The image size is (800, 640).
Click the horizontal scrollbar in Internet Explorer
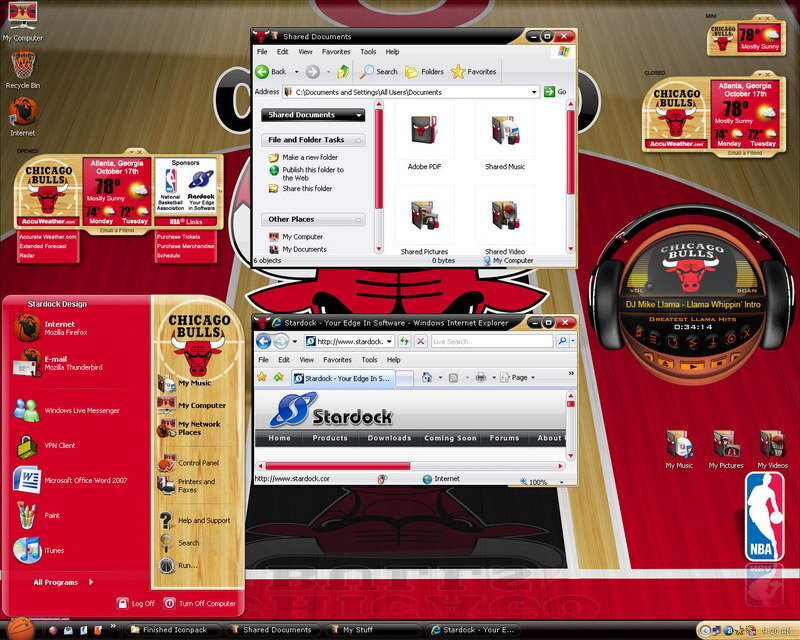point(337,465)
